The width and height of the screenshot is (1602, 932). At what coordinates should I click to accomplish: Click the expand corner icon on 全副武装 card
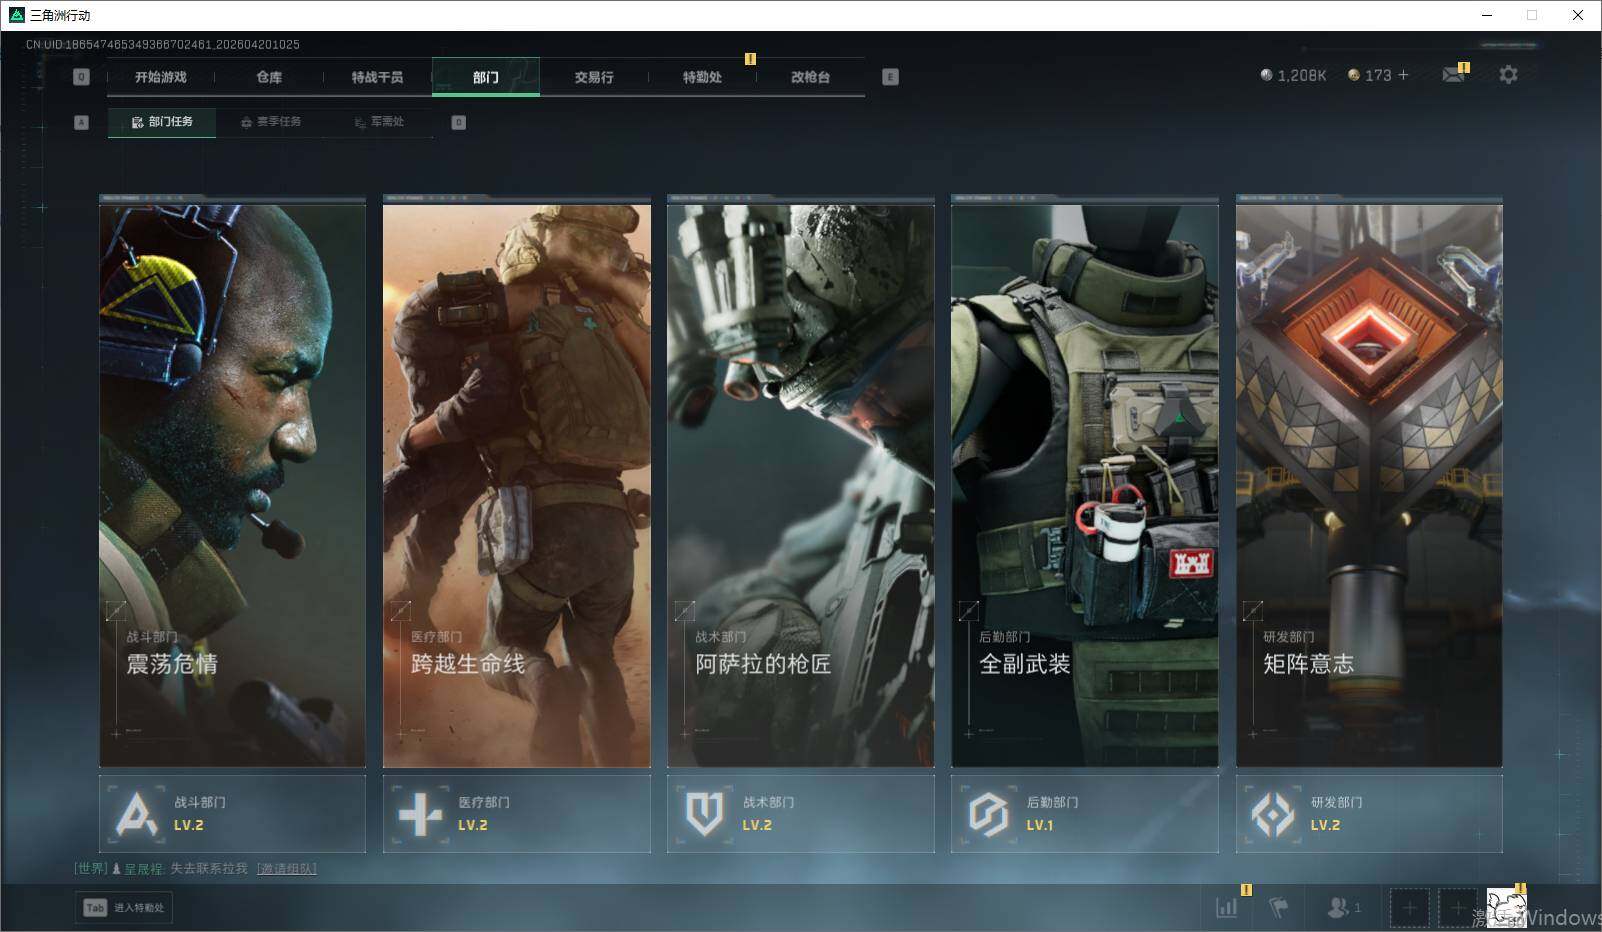point(968,610)
